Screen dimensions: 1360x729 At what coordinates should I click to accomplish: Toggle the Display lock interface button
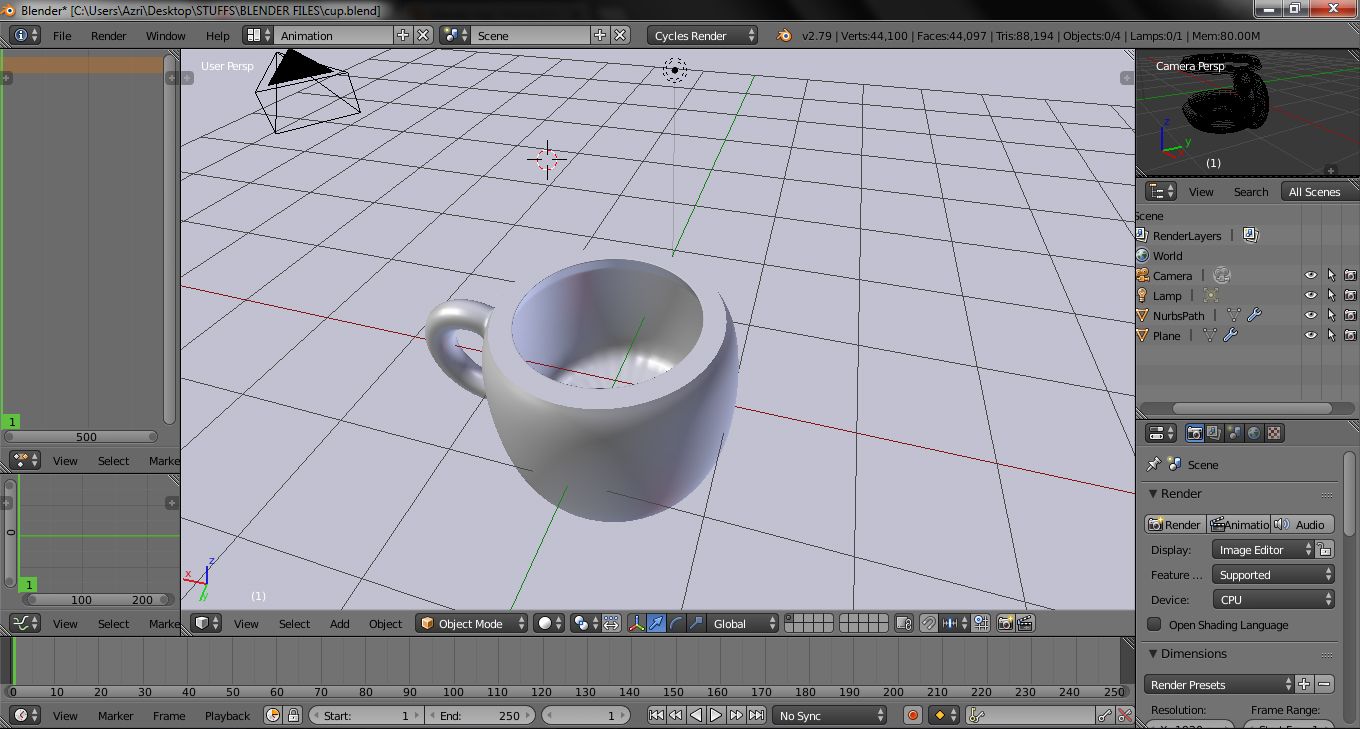1325,549
